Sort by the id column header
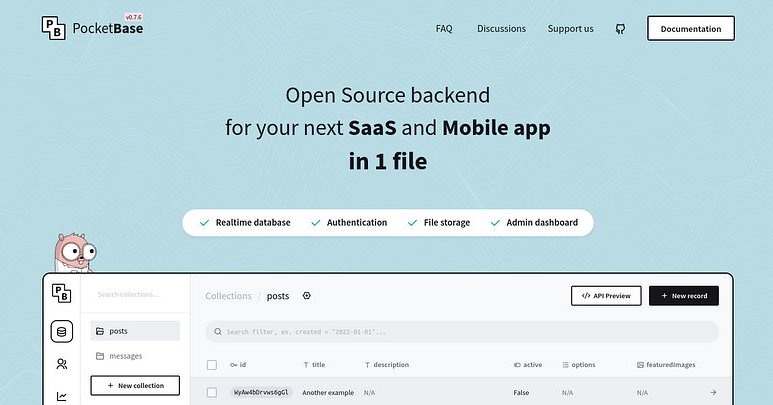 pyautogui.click(x=238, y=365)
